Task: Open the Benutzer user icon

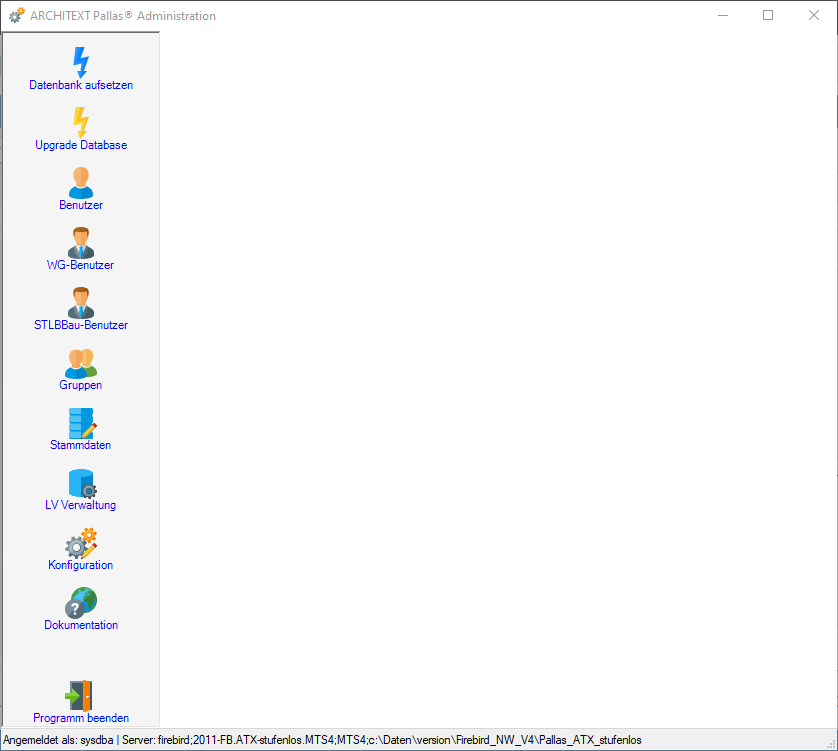Action: (x=81, y=183)
